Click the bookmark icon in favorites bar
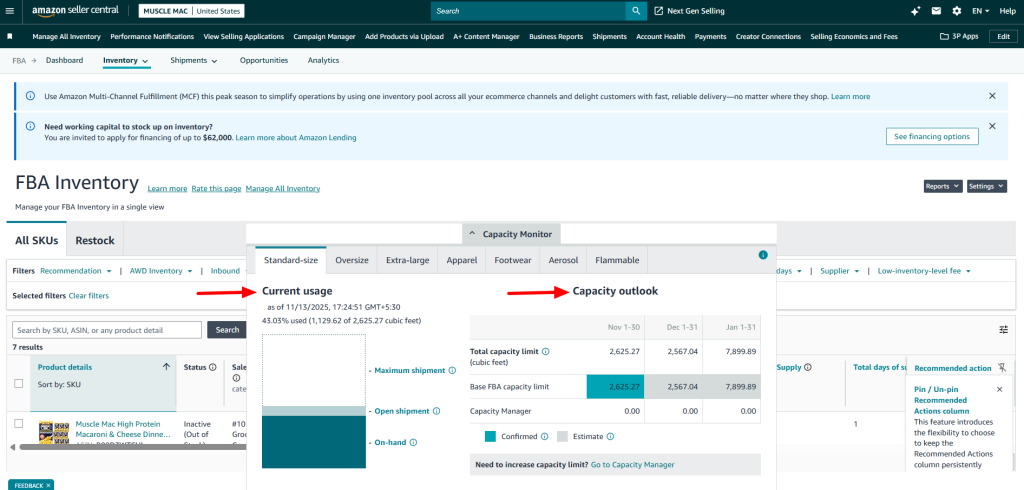The height and width of the screenshot is (490, 1024). [10, 37]
